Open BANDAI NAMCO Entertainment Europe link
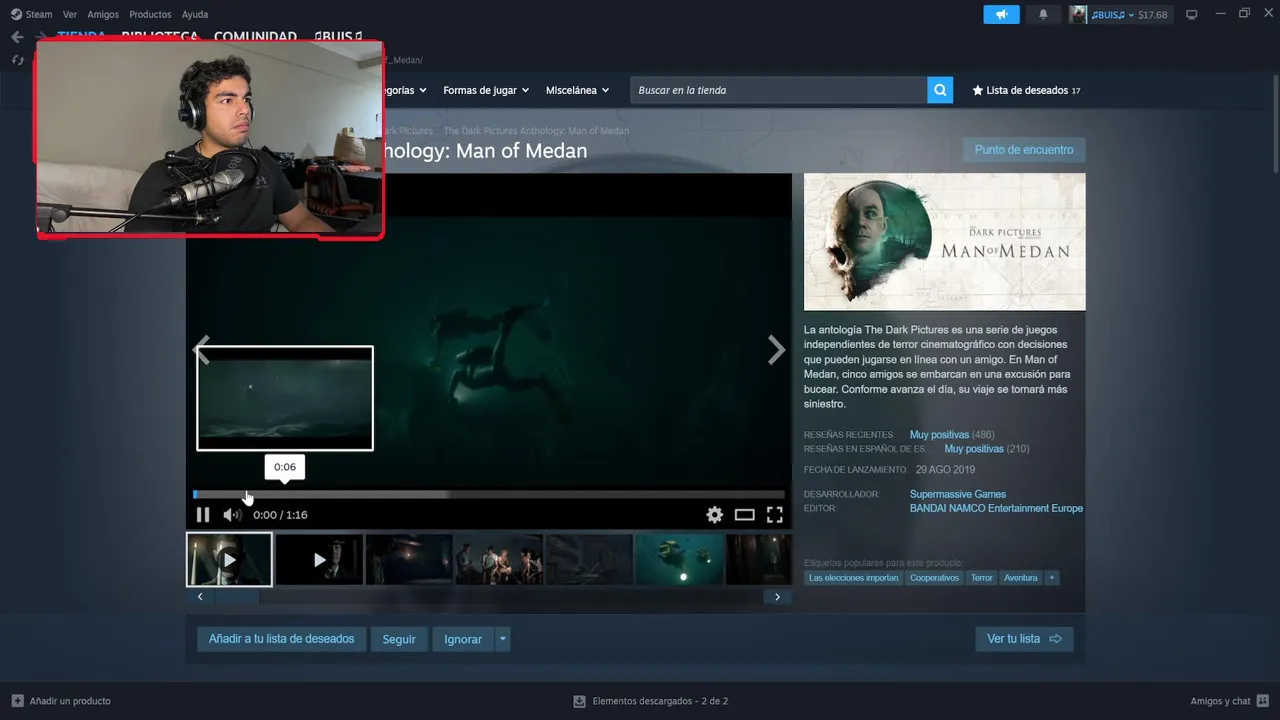The height and width of the screenshot is (720, 1280). 996,508
